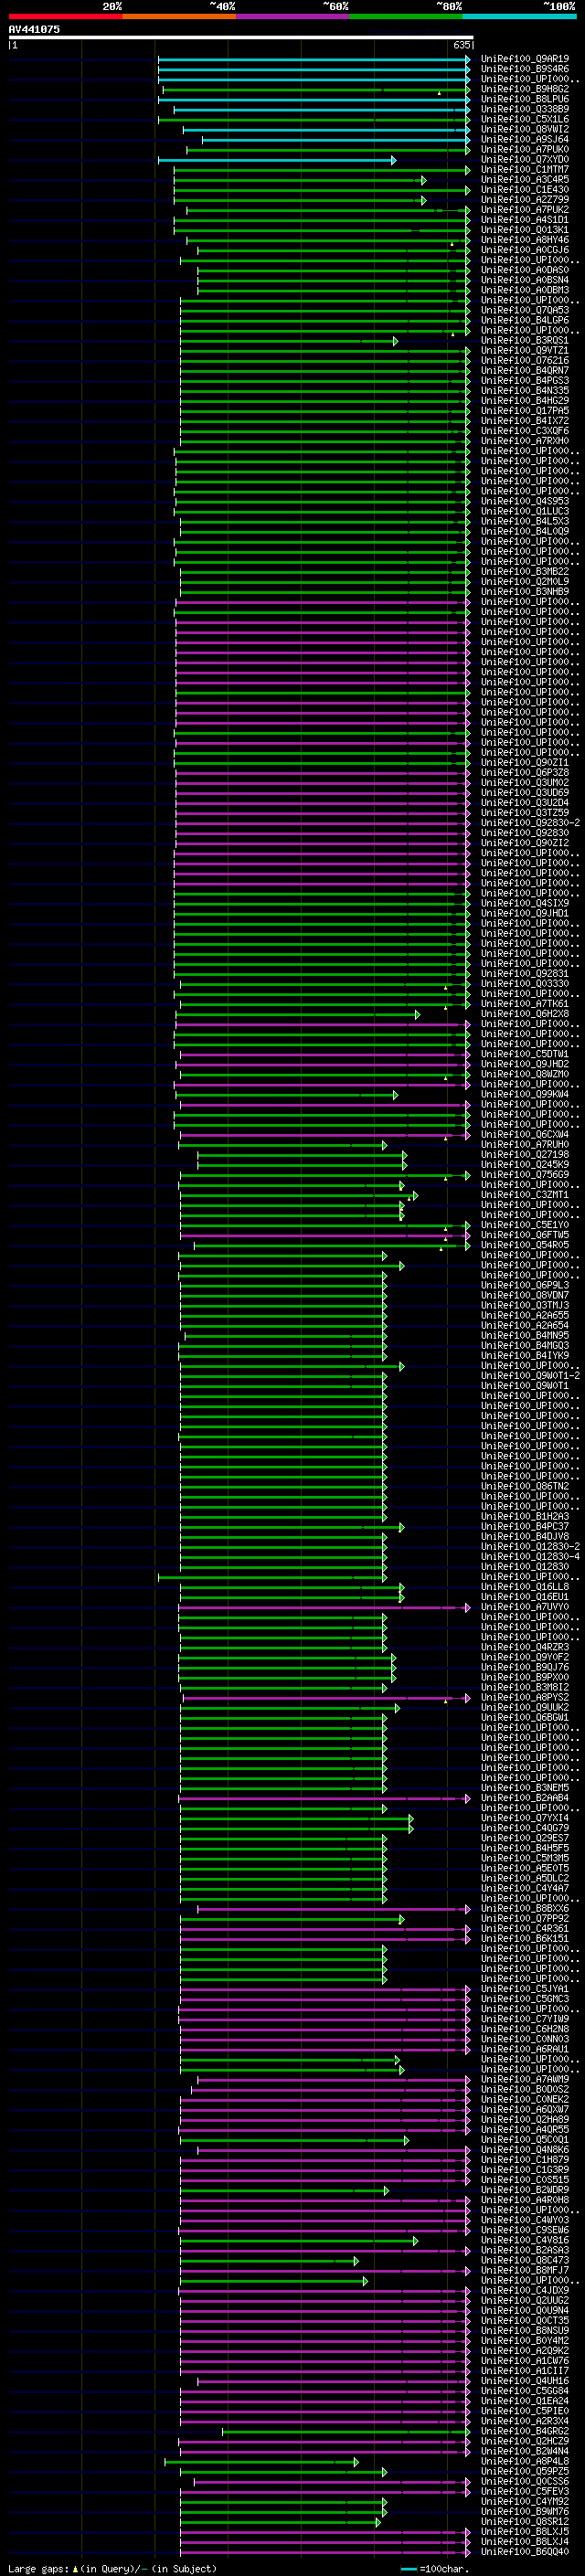Open the UniRef100_B9S4R6 hit label
Image resolution: width=585 pixels, height=2576 pixels.
pyautogui.click(x=524, y=69)
